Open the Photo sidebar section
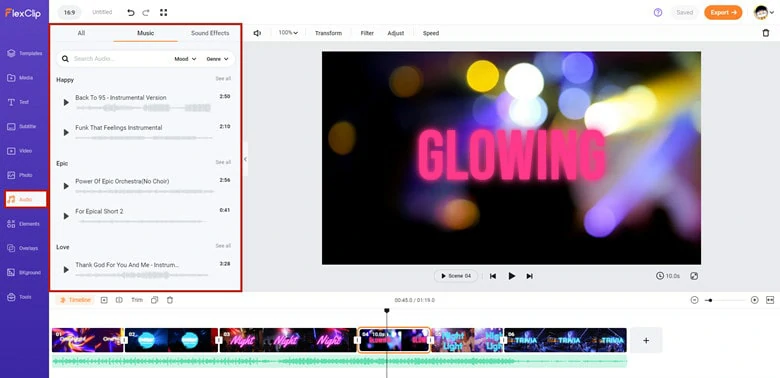The height and width of the screenshot is (378, 780). (19, 175)
